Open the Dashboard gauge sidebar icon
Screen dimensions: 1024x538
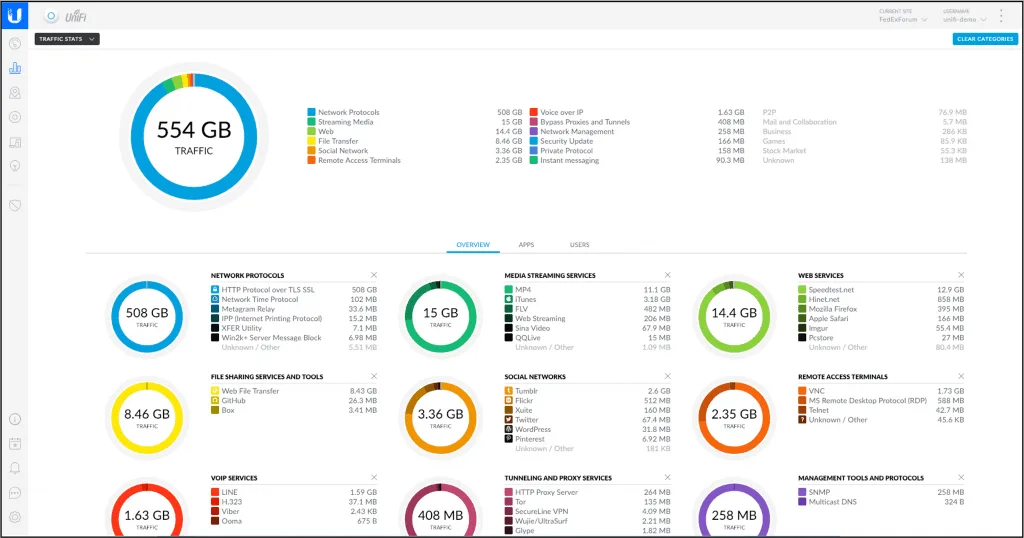15,44
